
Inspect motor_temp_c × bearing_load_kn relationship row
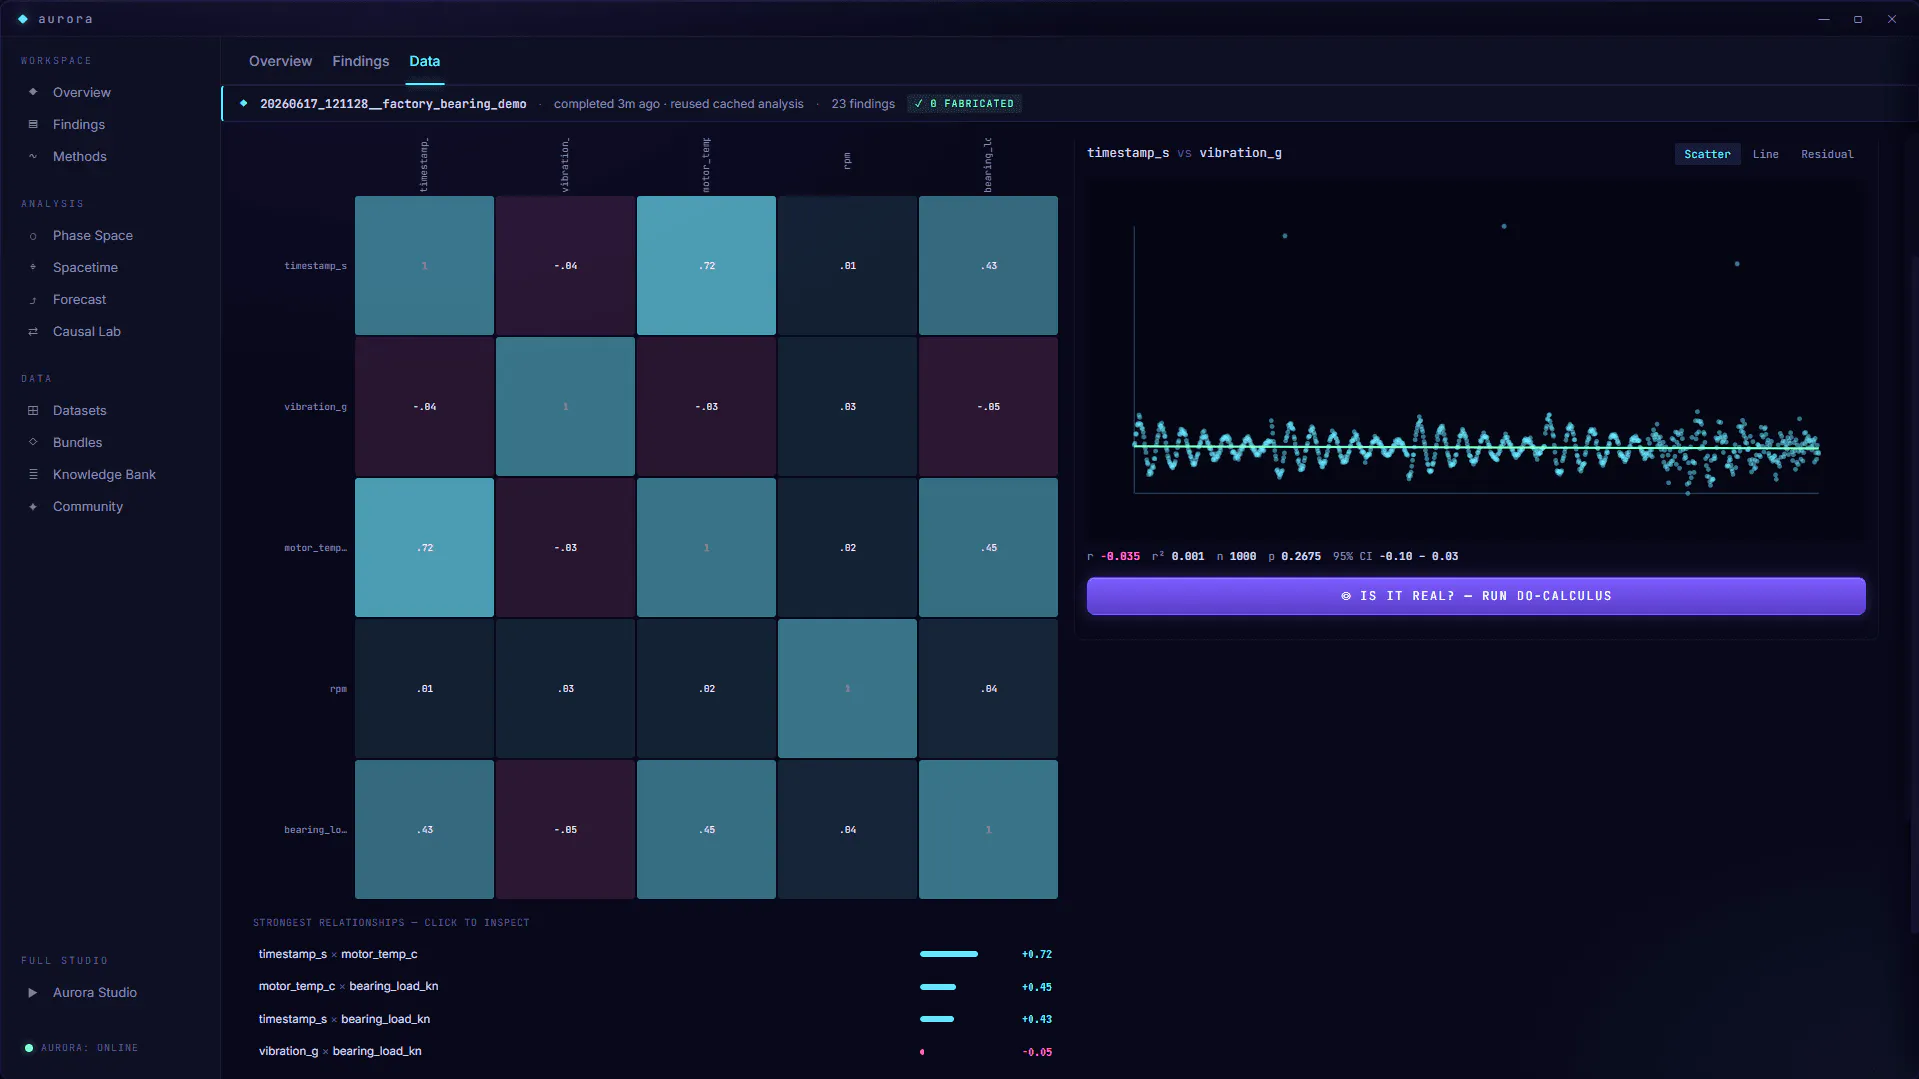coord(655,987)
